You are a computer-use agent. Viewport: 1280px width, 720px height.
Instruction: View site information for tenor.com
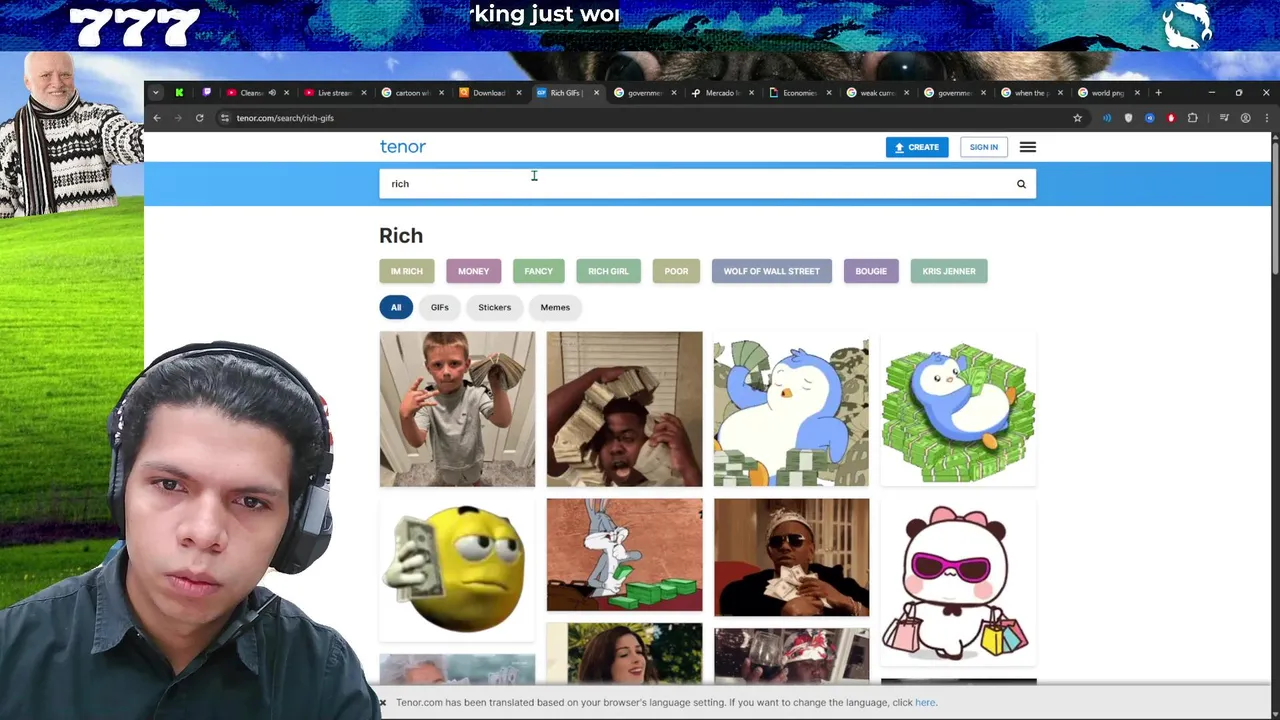pyautogui.click(x=225, y=118)
